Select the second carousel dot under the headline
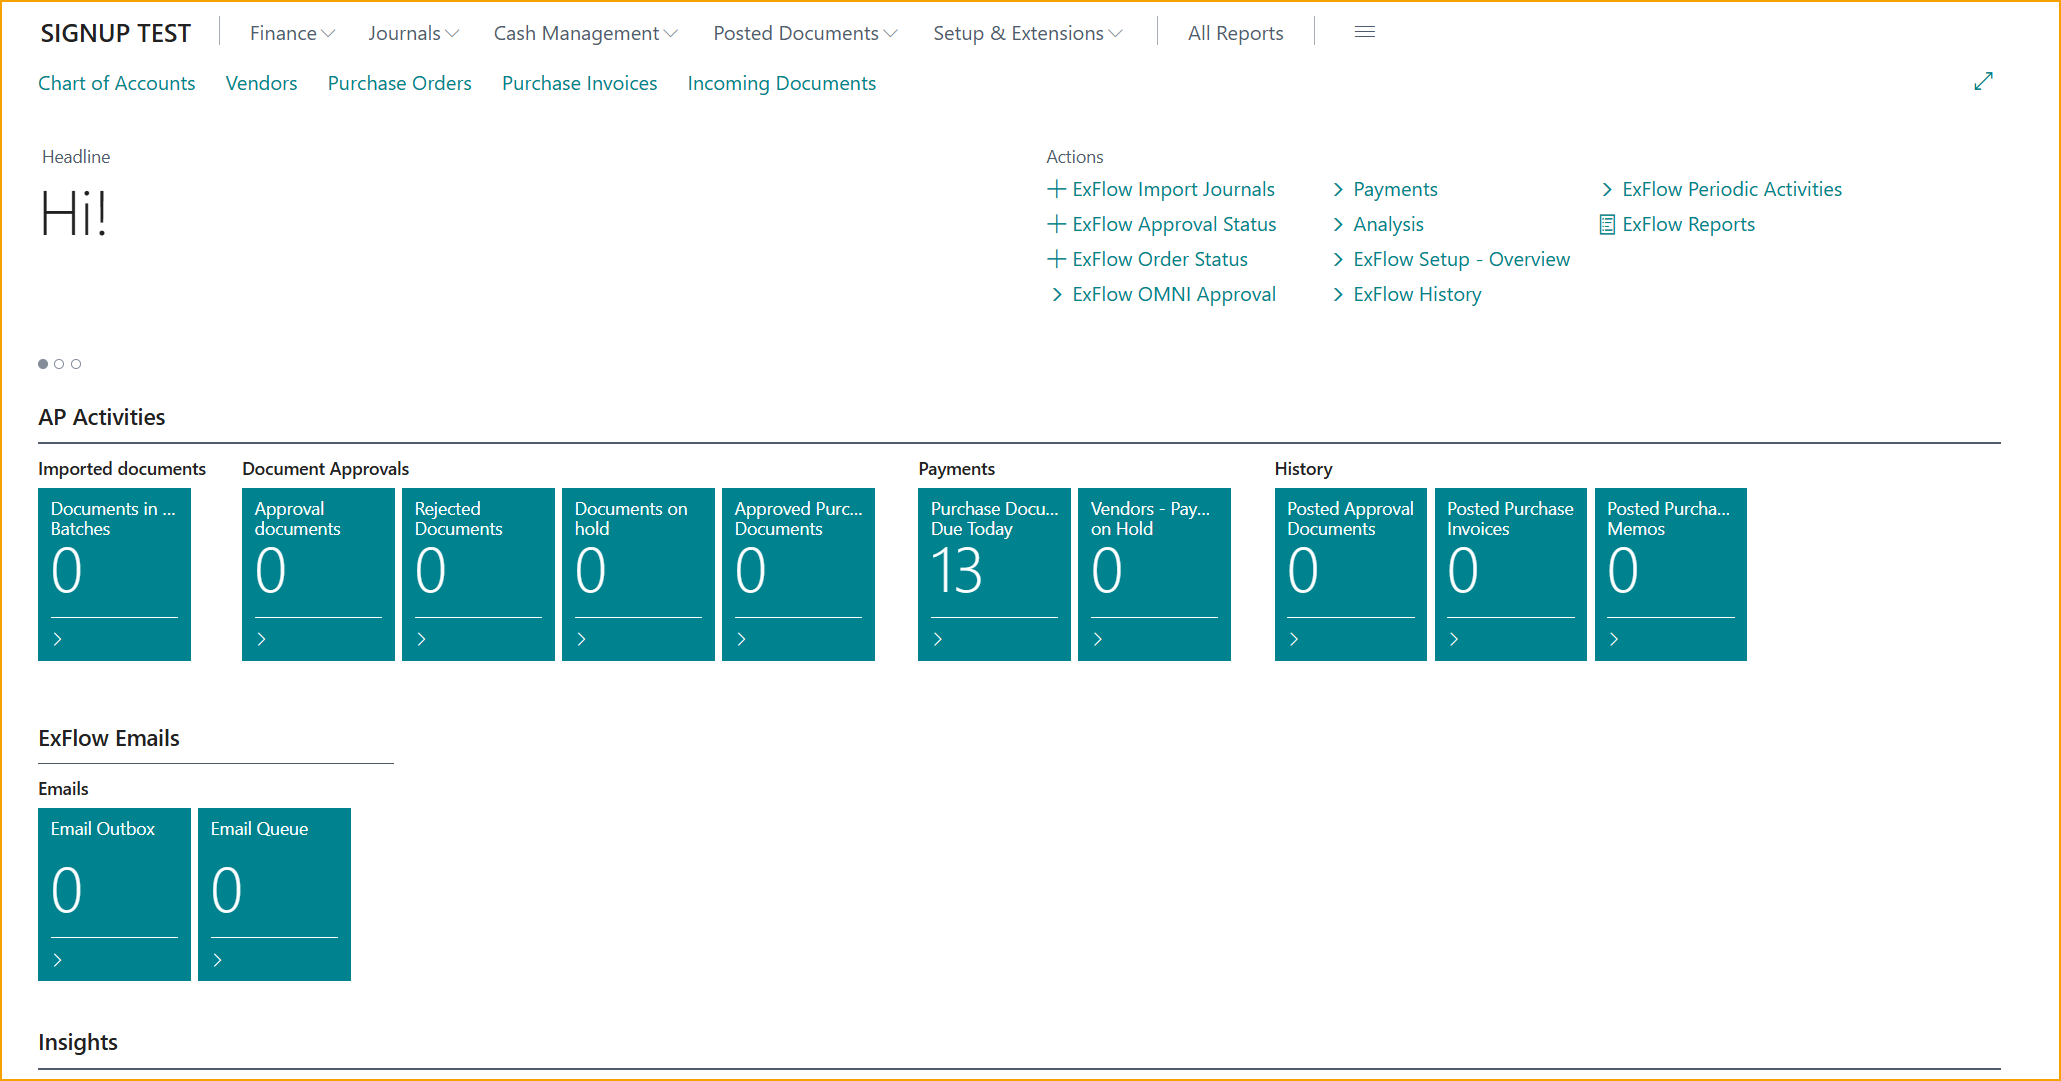Image resolution: width=2061 pixels, height=1081 pixels. (x=59, y=364)
